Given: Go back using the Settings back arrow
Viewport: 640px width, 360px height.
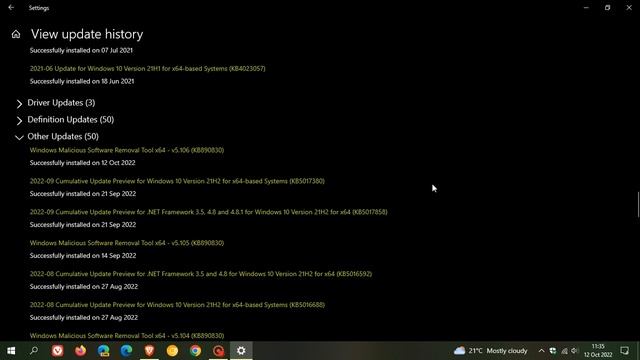Looking at the screenshot, I should (11, 7).
